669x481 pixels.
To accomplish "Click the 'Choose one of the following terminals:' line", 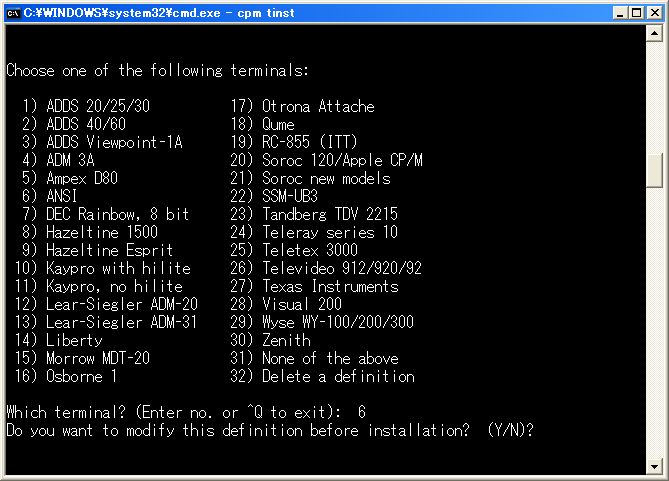I will click(157, 70).
